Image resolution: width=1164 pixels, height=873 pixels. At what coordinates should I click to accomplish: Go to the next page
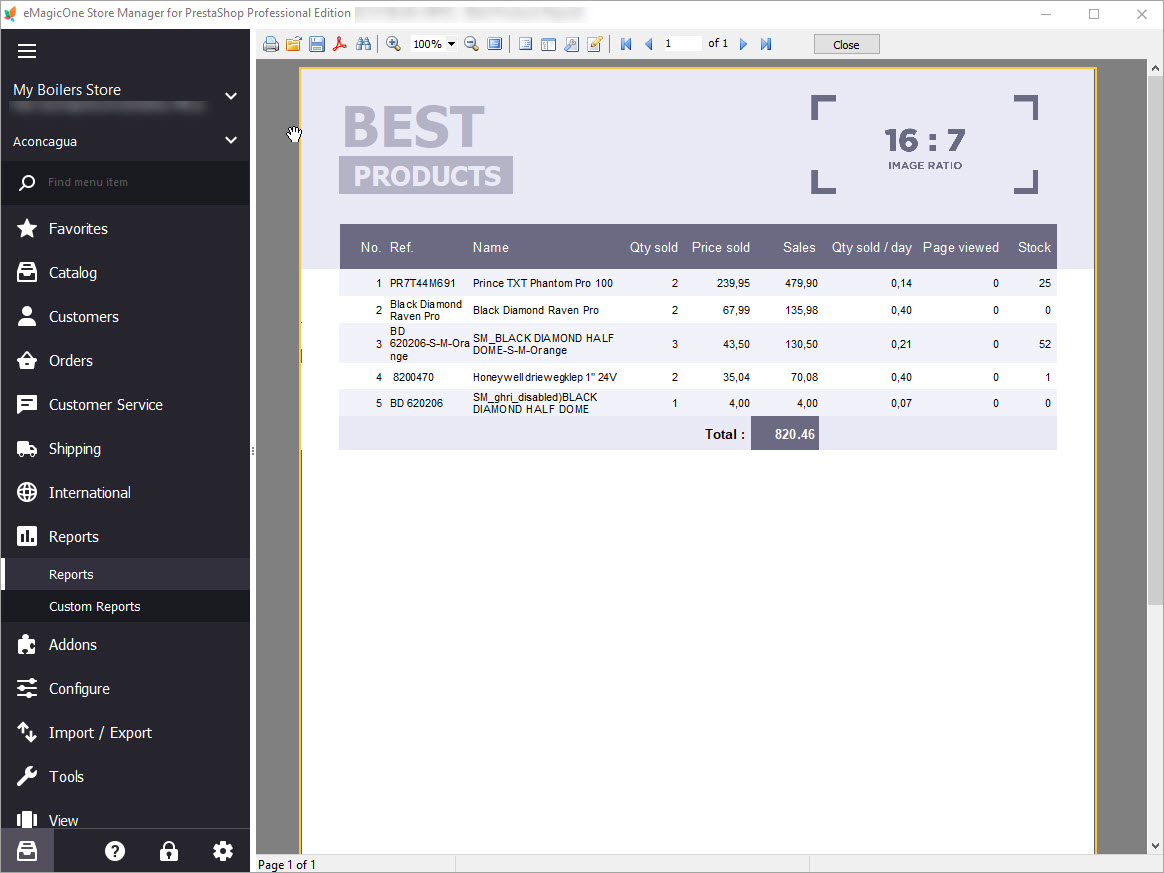(x=743, y=45)
